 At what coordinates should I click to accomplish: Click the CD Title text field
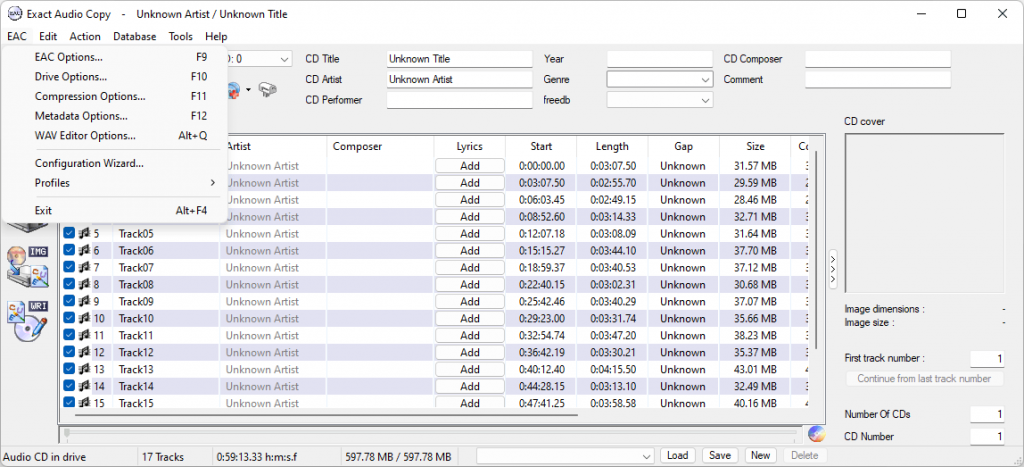tap(459, 59)
